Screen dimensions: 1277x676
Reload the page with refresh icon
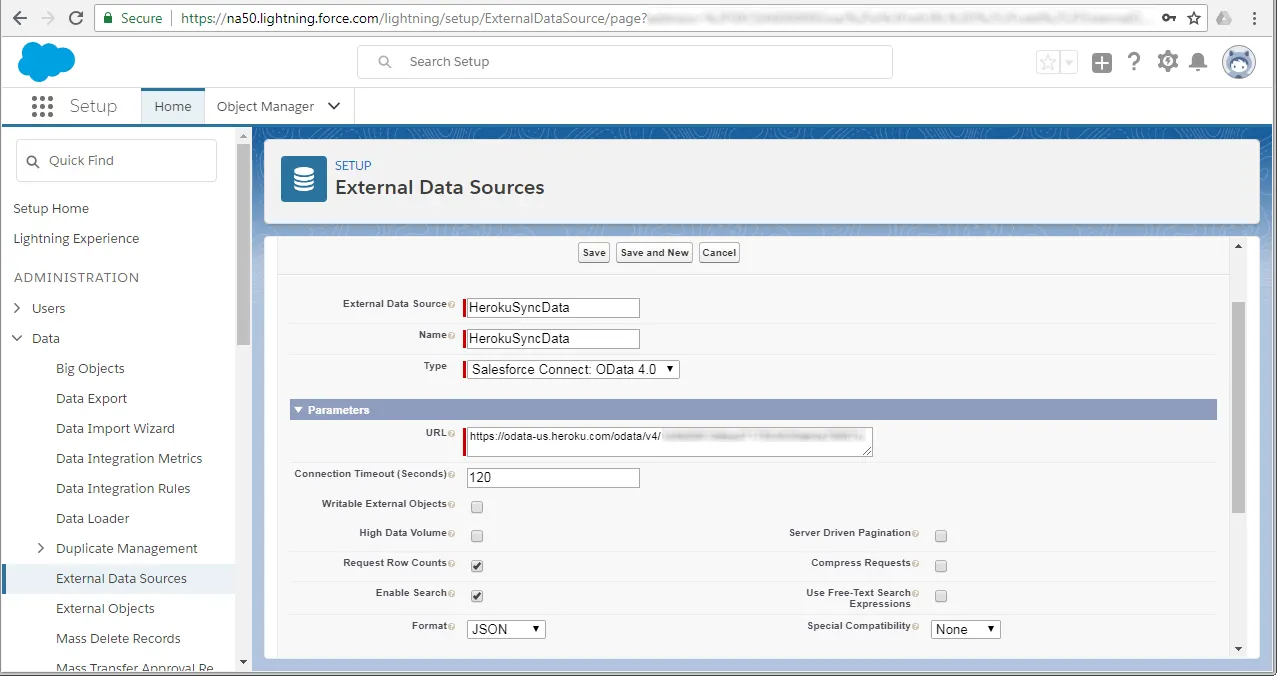[76, 18]
